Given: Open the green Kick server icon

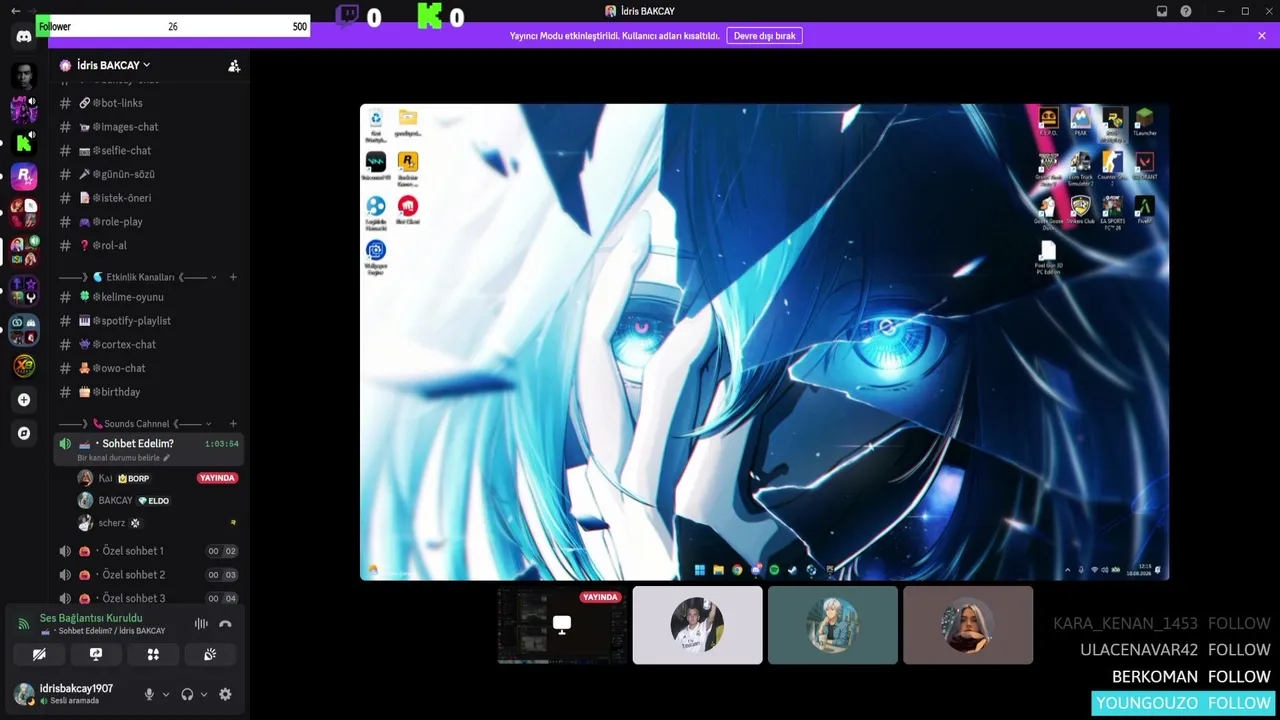Looking at the screenshot, I should coord(24,142).
